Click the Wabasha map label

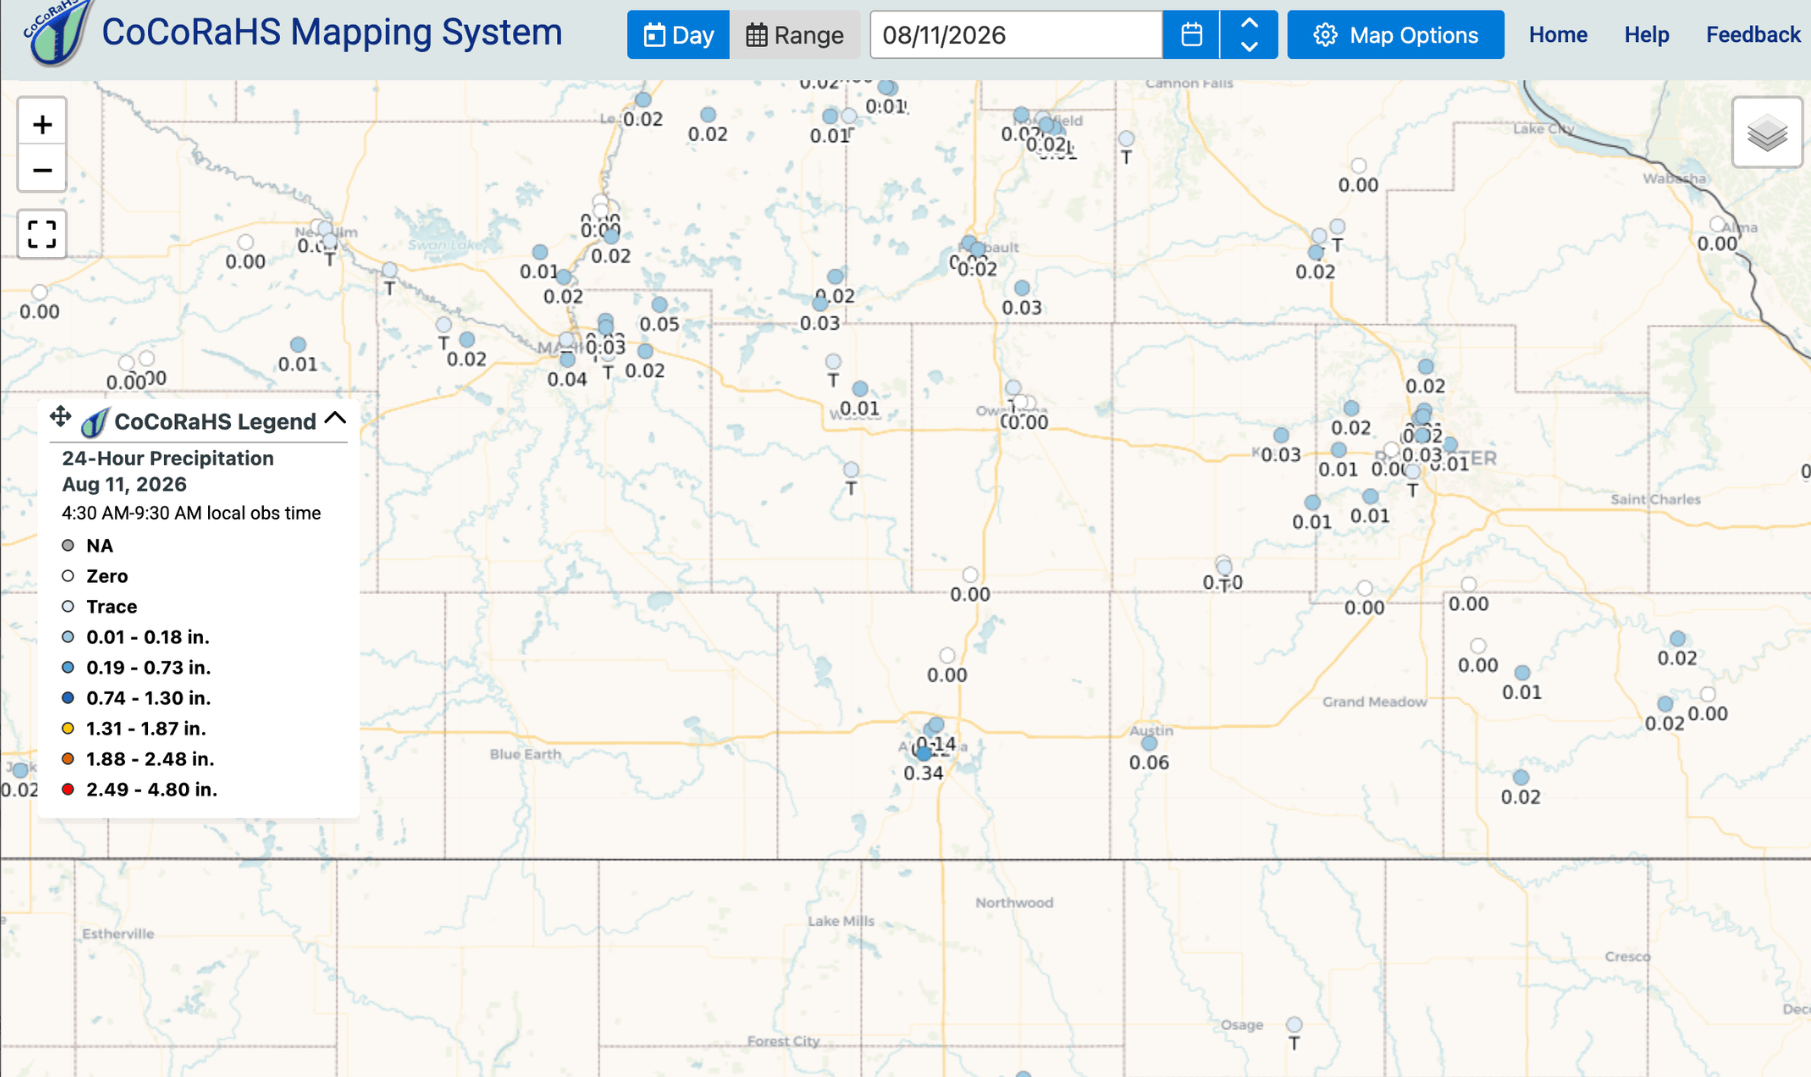(x=1674, y=179)
